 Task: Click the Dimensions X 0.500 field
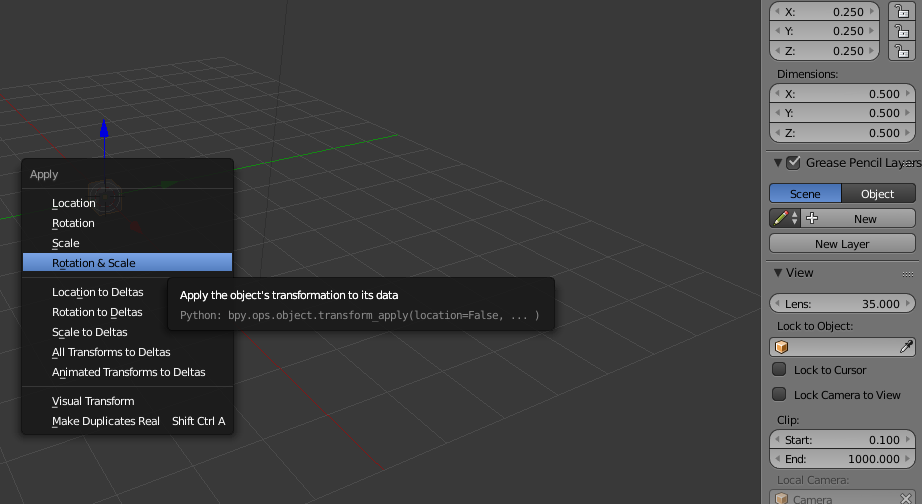pyautogui.click(x=842, y=94)
